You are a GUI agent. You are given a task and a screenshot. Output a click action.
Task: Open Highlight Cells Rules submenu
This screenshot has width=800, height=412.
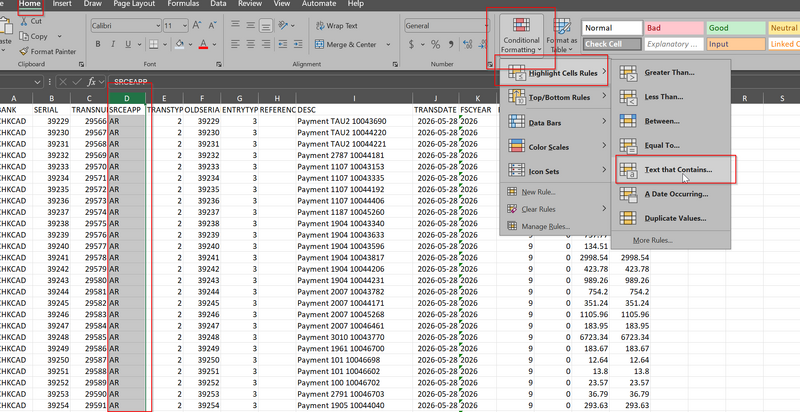555,73
